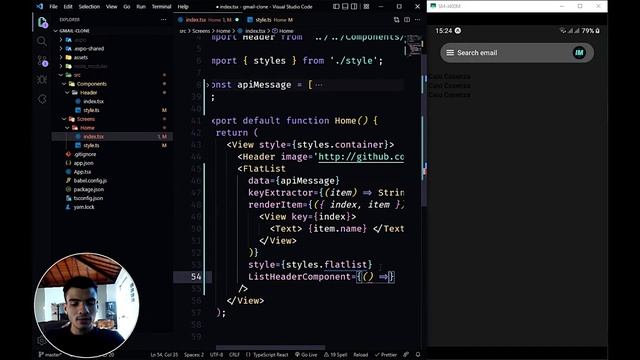Open the Terminal menu
Screen dimensions: 640x360
(x=162, y=7)
